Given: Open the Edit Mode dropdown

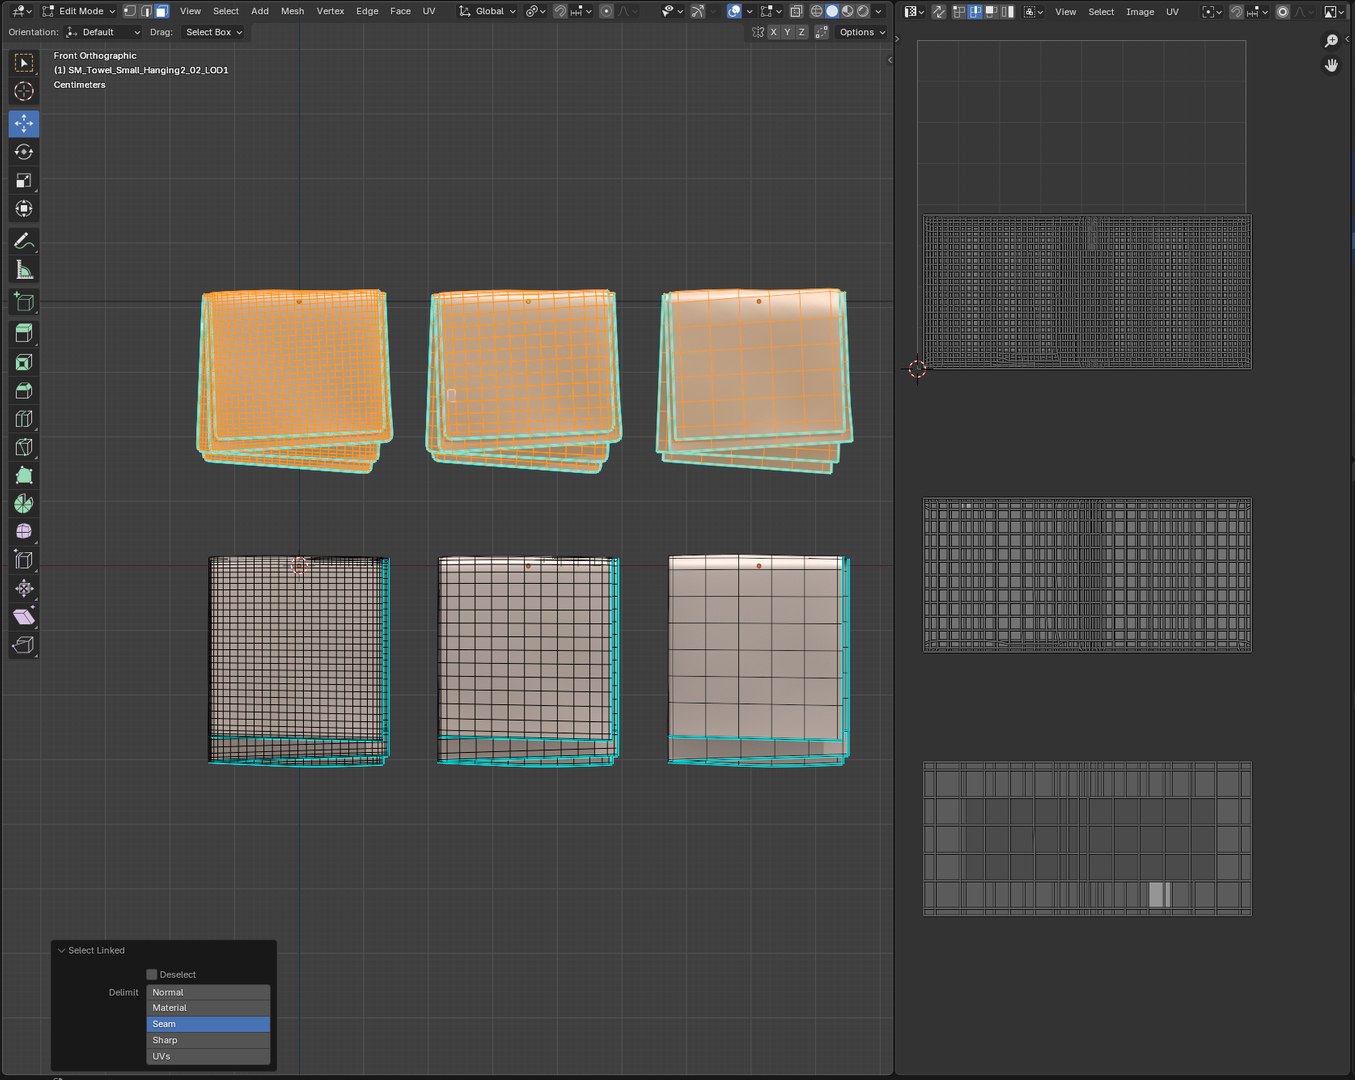Looking at the screenshot, I should point(79,11).
